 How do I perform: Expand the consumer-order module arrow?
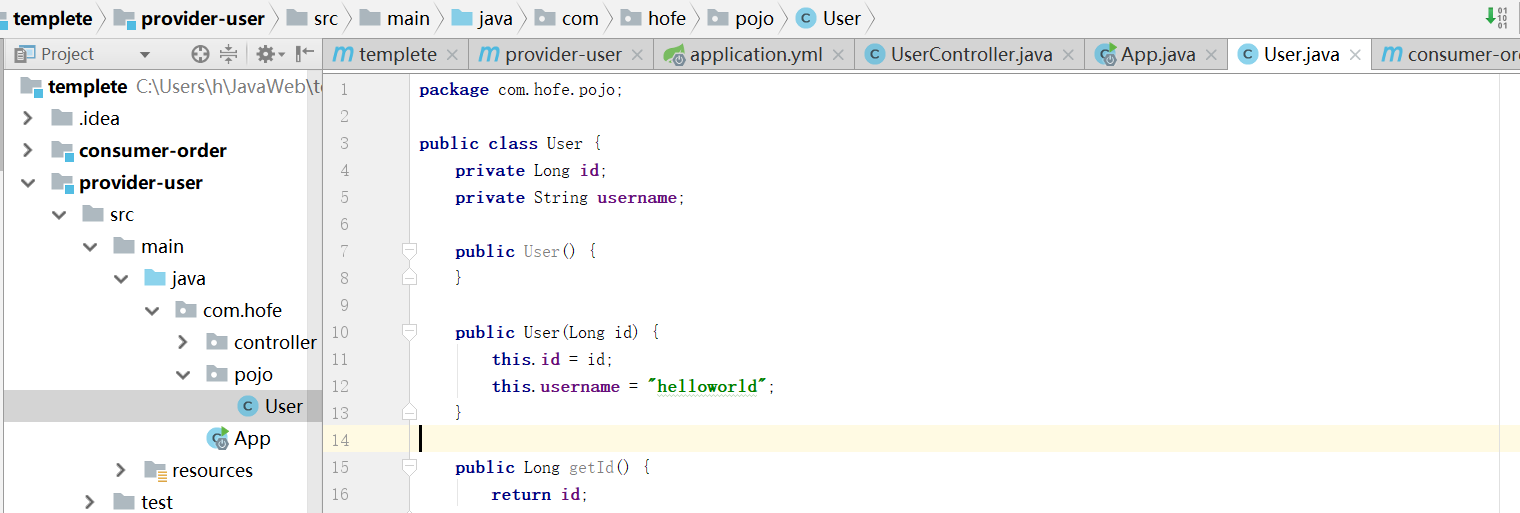[28, 150]
